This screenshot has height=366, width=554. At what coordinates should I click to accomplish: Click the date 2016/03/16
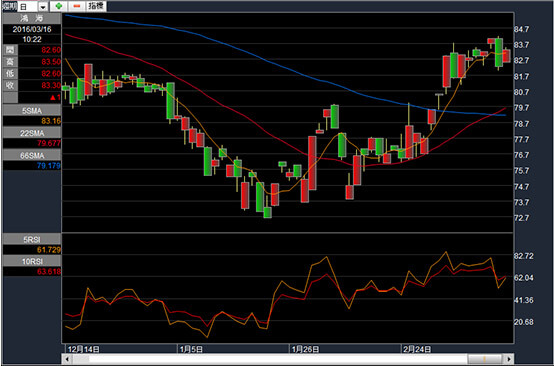(32, 29)
